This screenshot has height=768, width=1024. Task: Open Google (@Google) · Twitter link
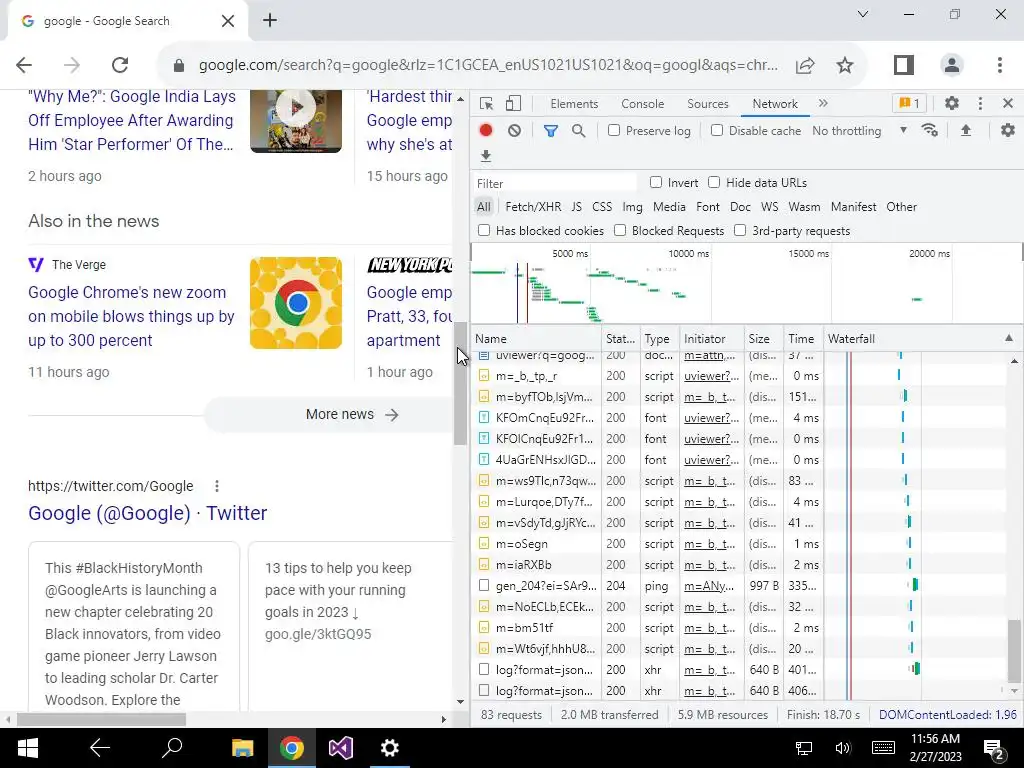[x=148, y=513]
